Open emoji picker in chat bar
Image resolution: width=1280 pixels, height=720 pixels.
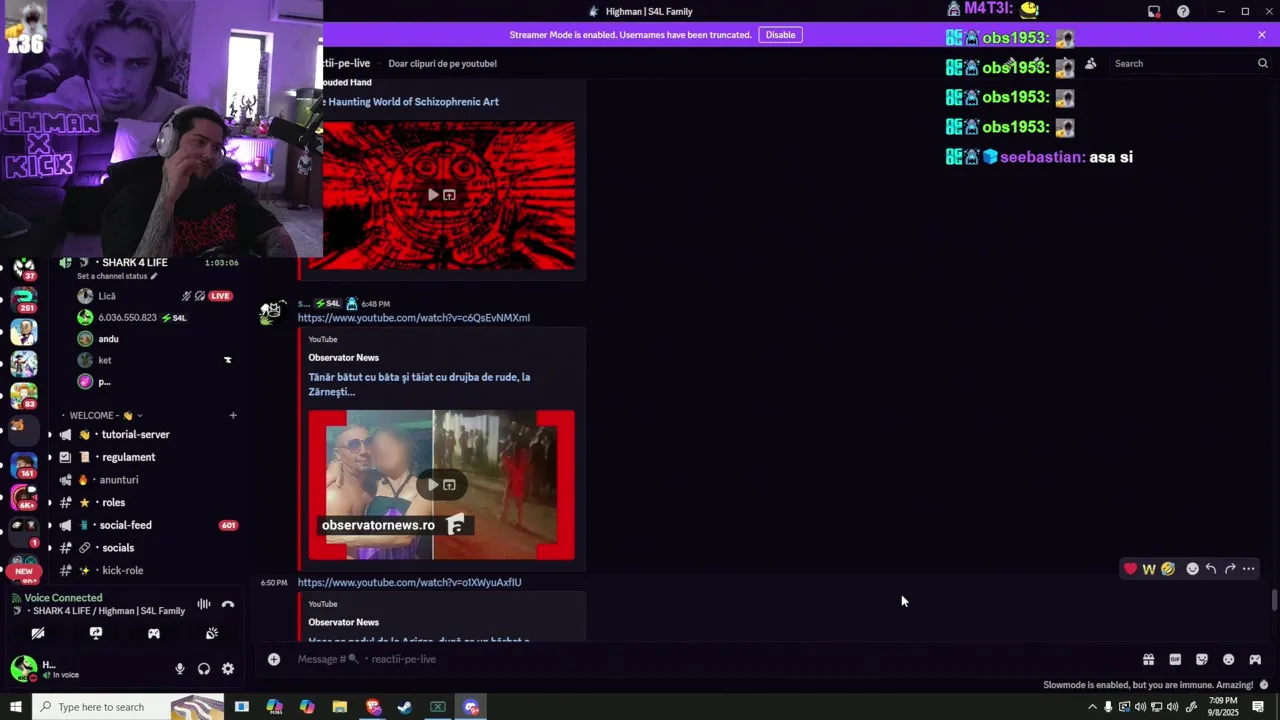[1229, 660]
